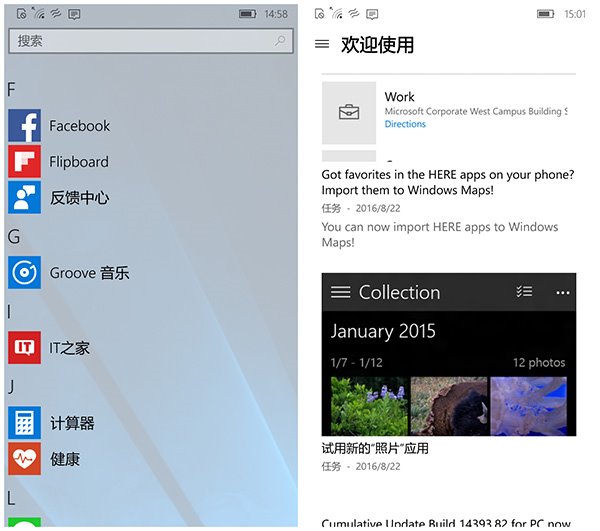This screenshot has width=600, height=531.
Task: Tap the Wi-Fi icon in left status bar
Action: (x=39, y=13)
